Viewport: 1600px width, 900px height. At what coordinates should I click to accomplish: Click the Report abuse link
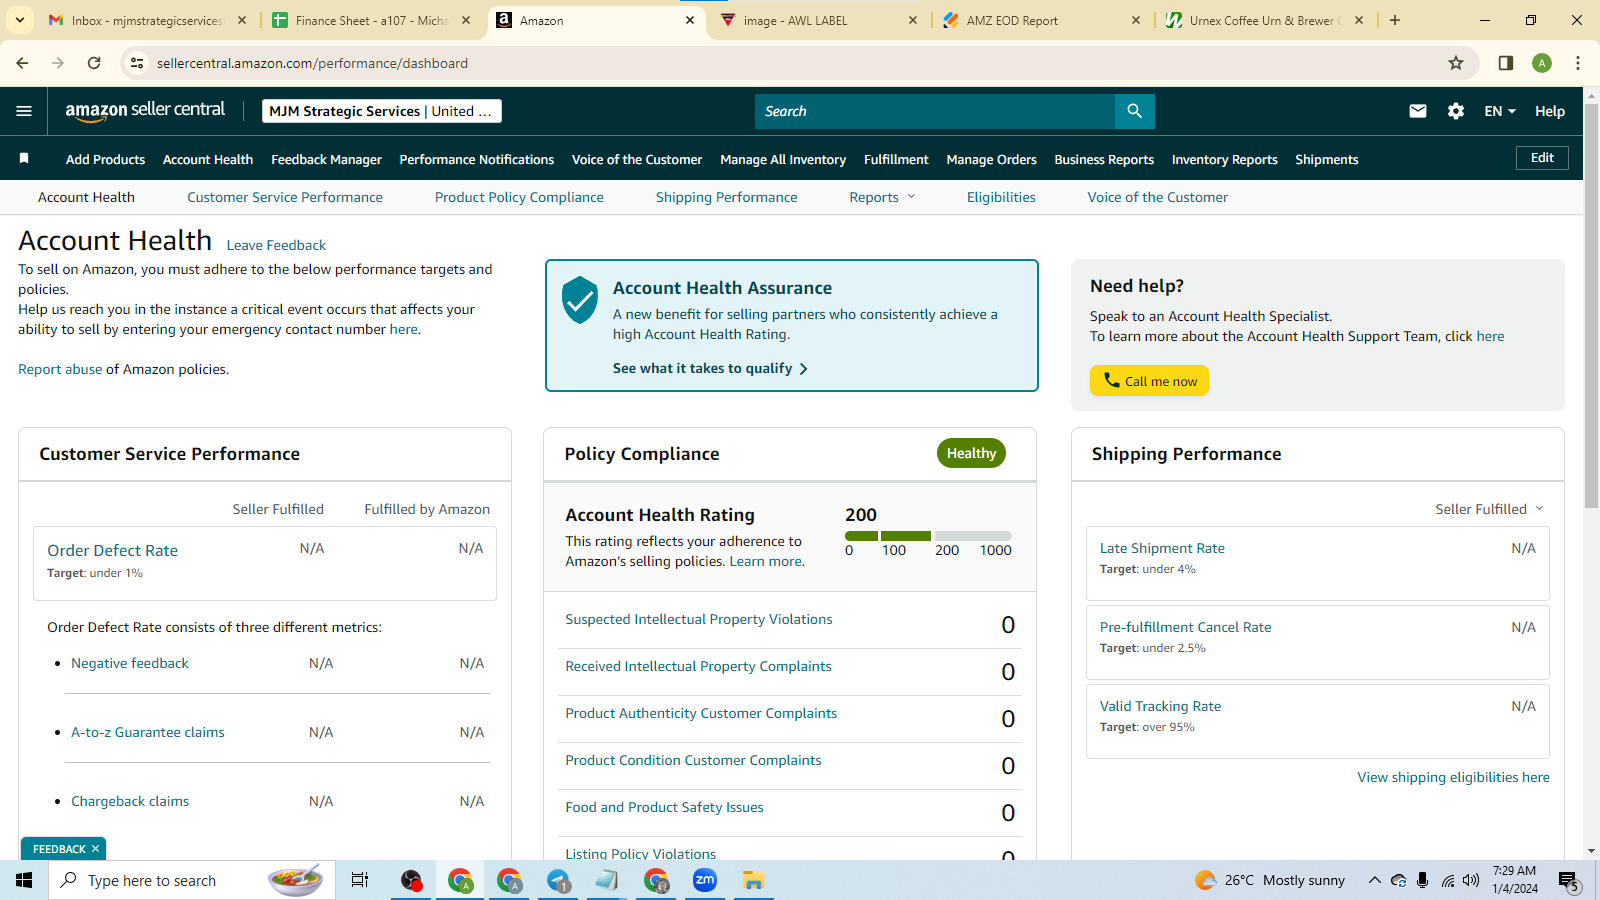coord(60,369)
